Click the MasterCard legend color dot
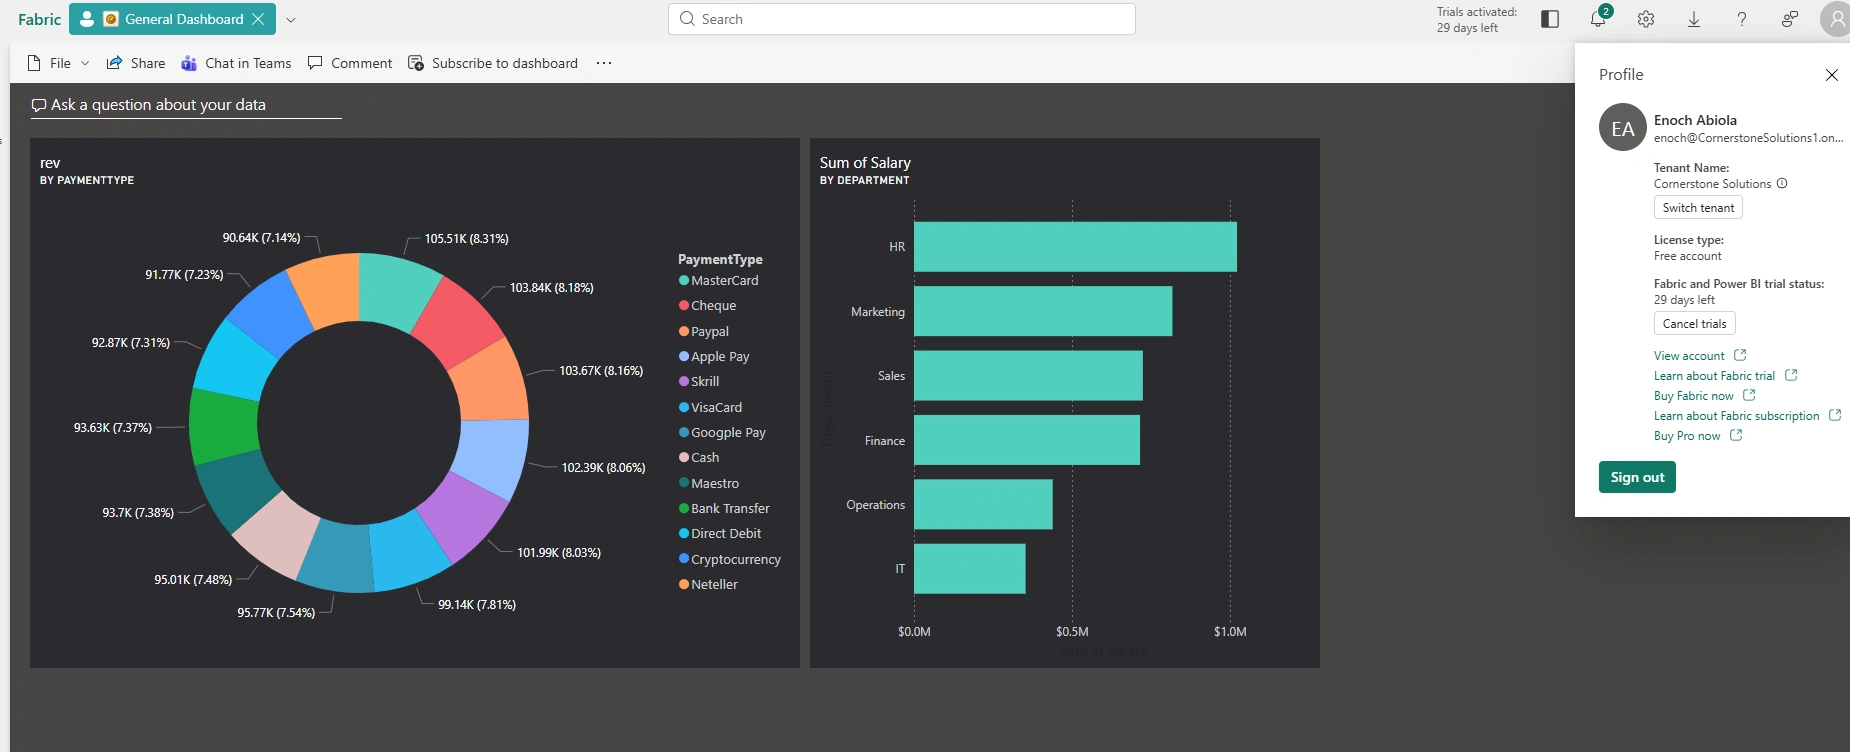 pyautogui.click(x=684, y=281)
